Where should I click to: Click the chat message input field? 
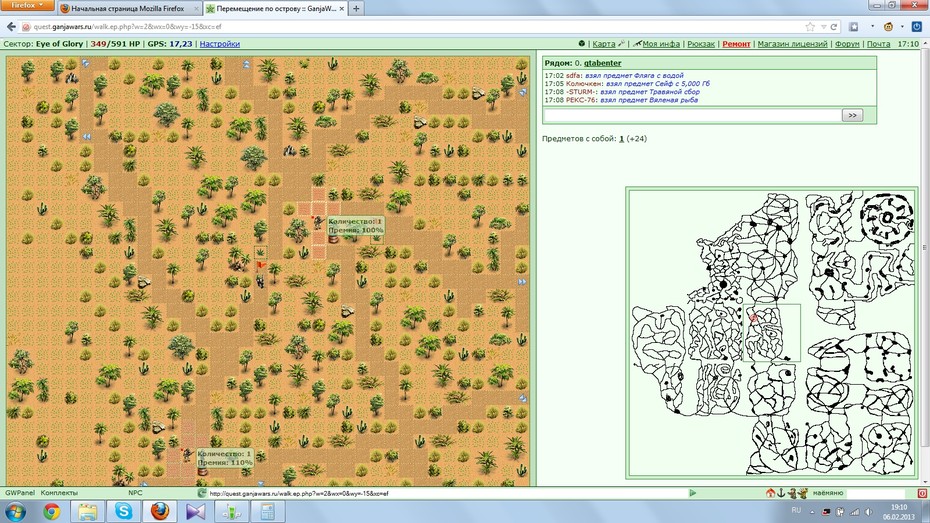pyautogui.click(x=692, y=115)
